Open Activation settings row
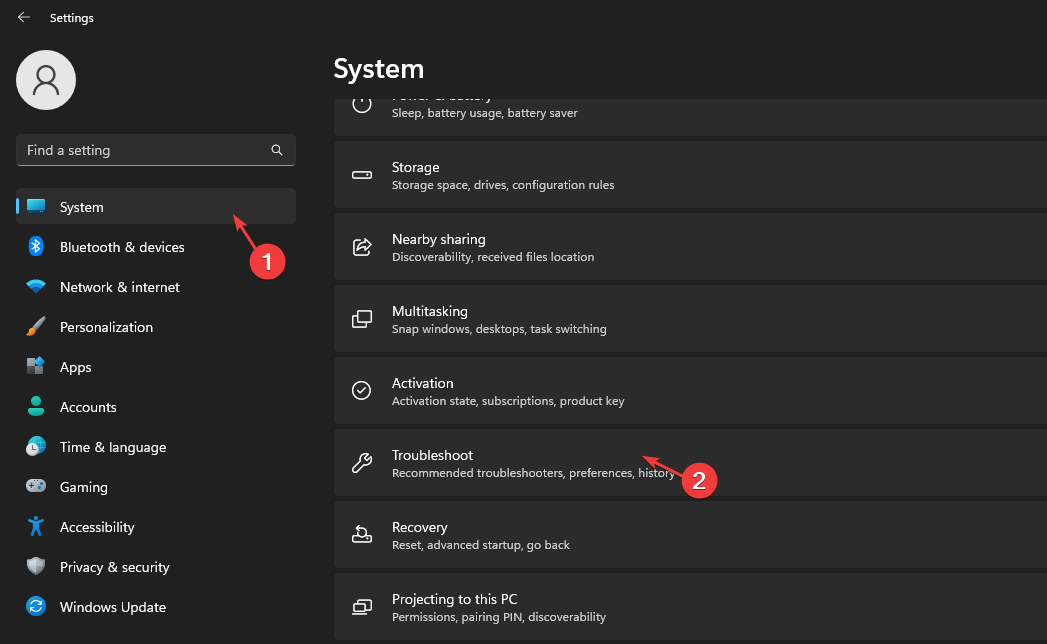This screenshot has height=644, width=1047. [690, 391]
